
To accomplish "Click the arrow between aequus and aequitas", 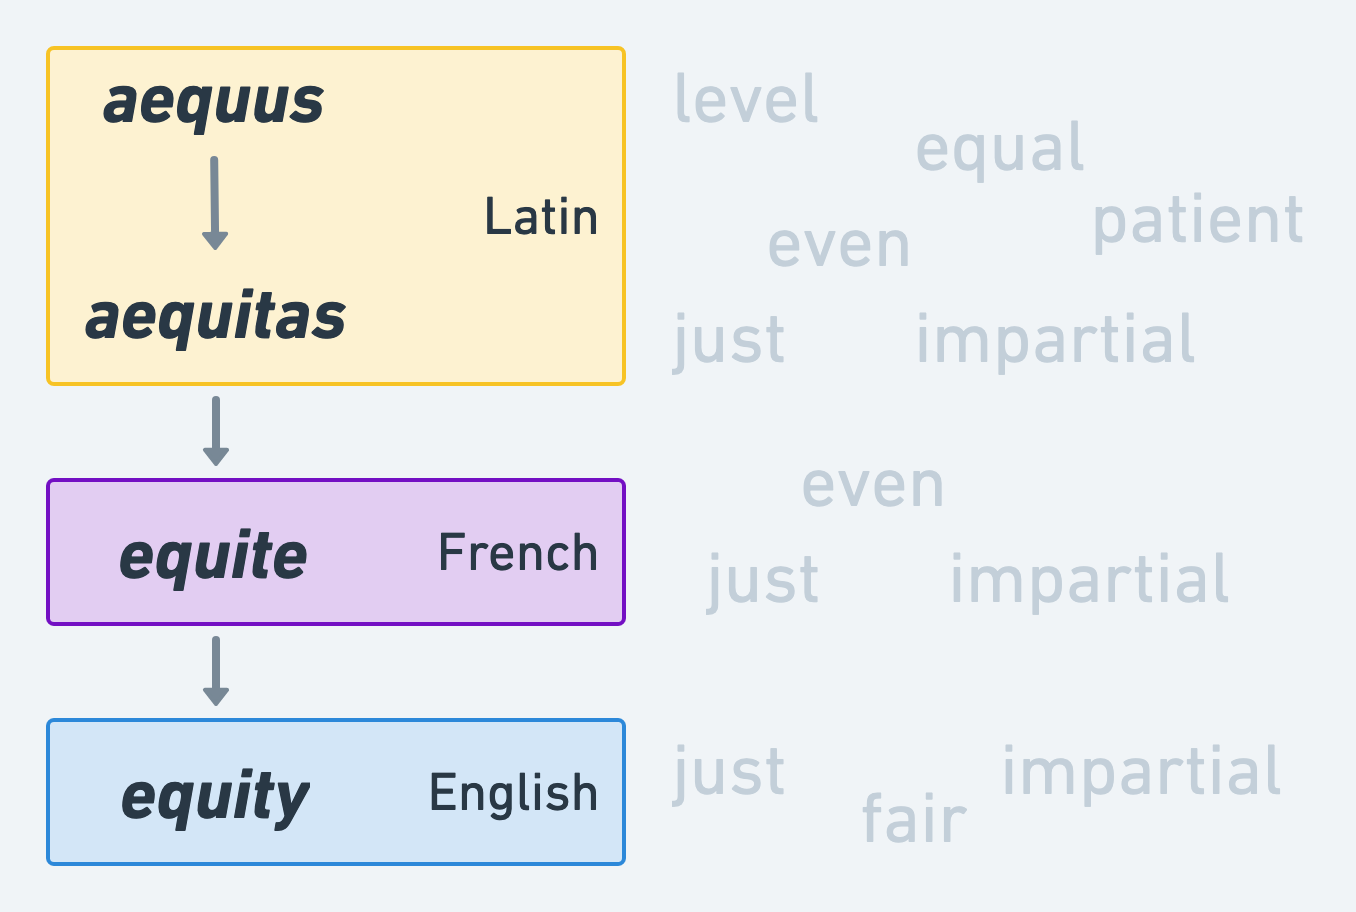I will (215, 203).
